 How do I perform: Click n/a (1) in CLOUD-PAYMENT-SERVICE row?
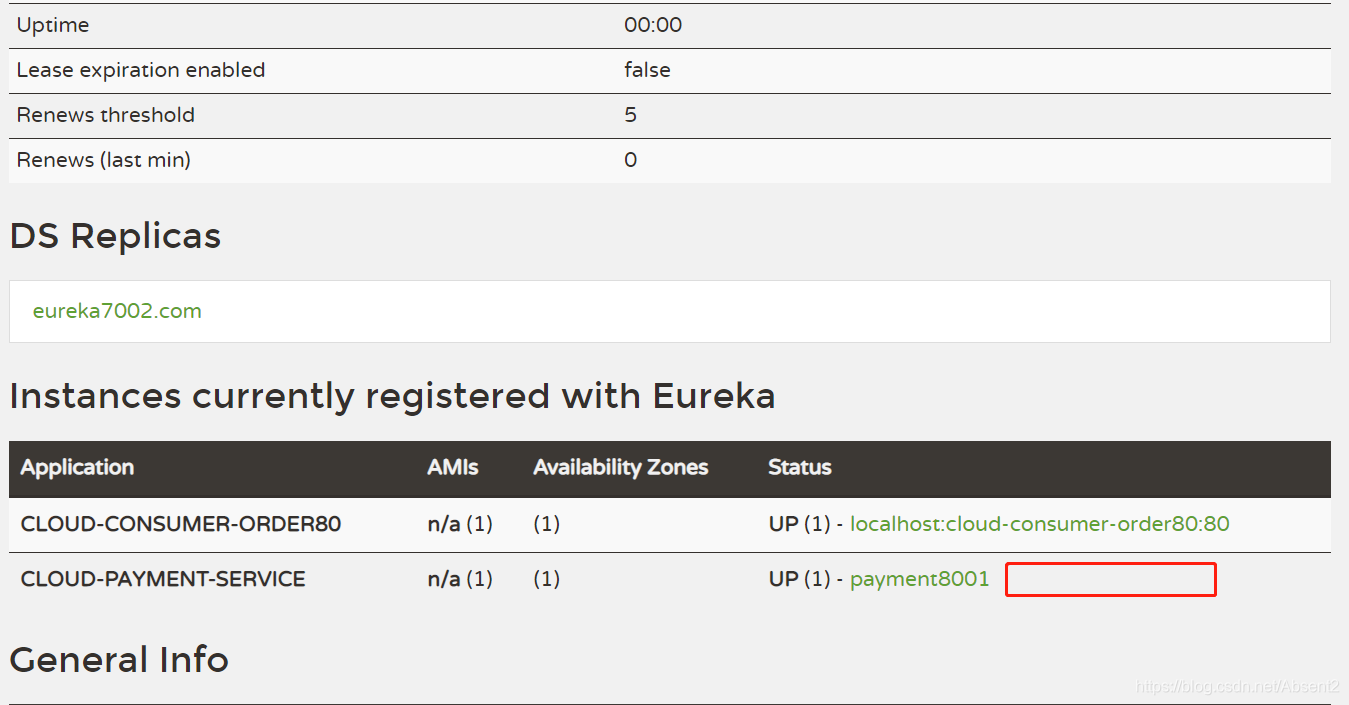(x=460, y=579)
